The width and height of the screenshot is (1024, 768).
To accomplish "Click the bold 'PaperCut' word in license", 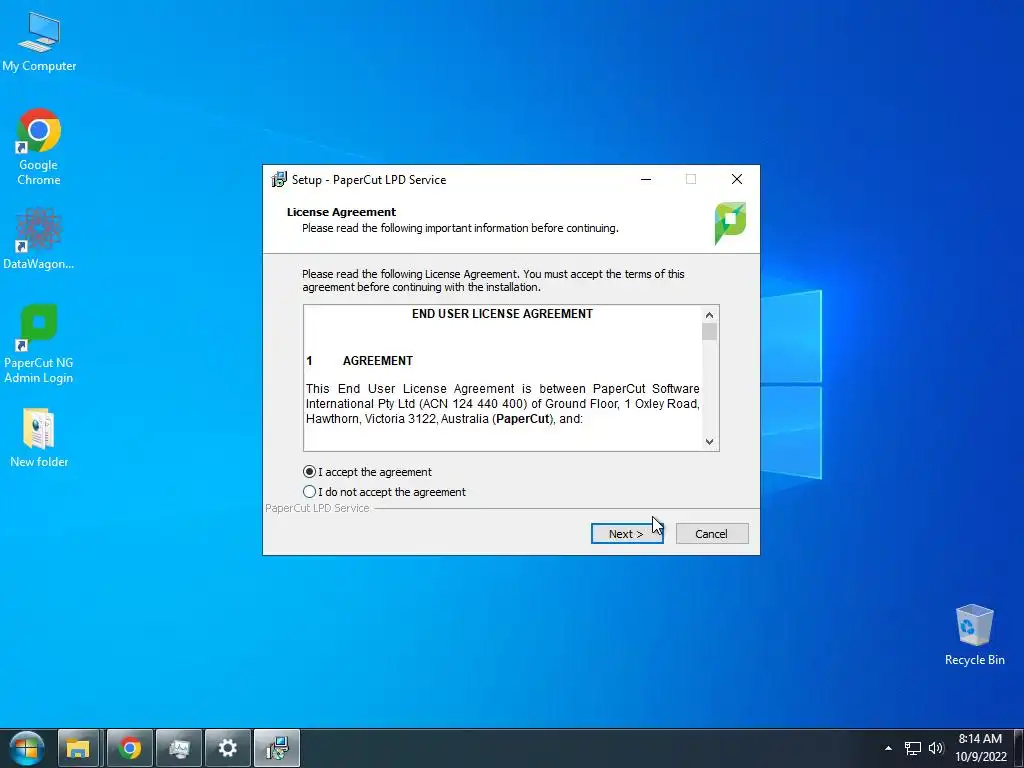I will click(522, 419).
